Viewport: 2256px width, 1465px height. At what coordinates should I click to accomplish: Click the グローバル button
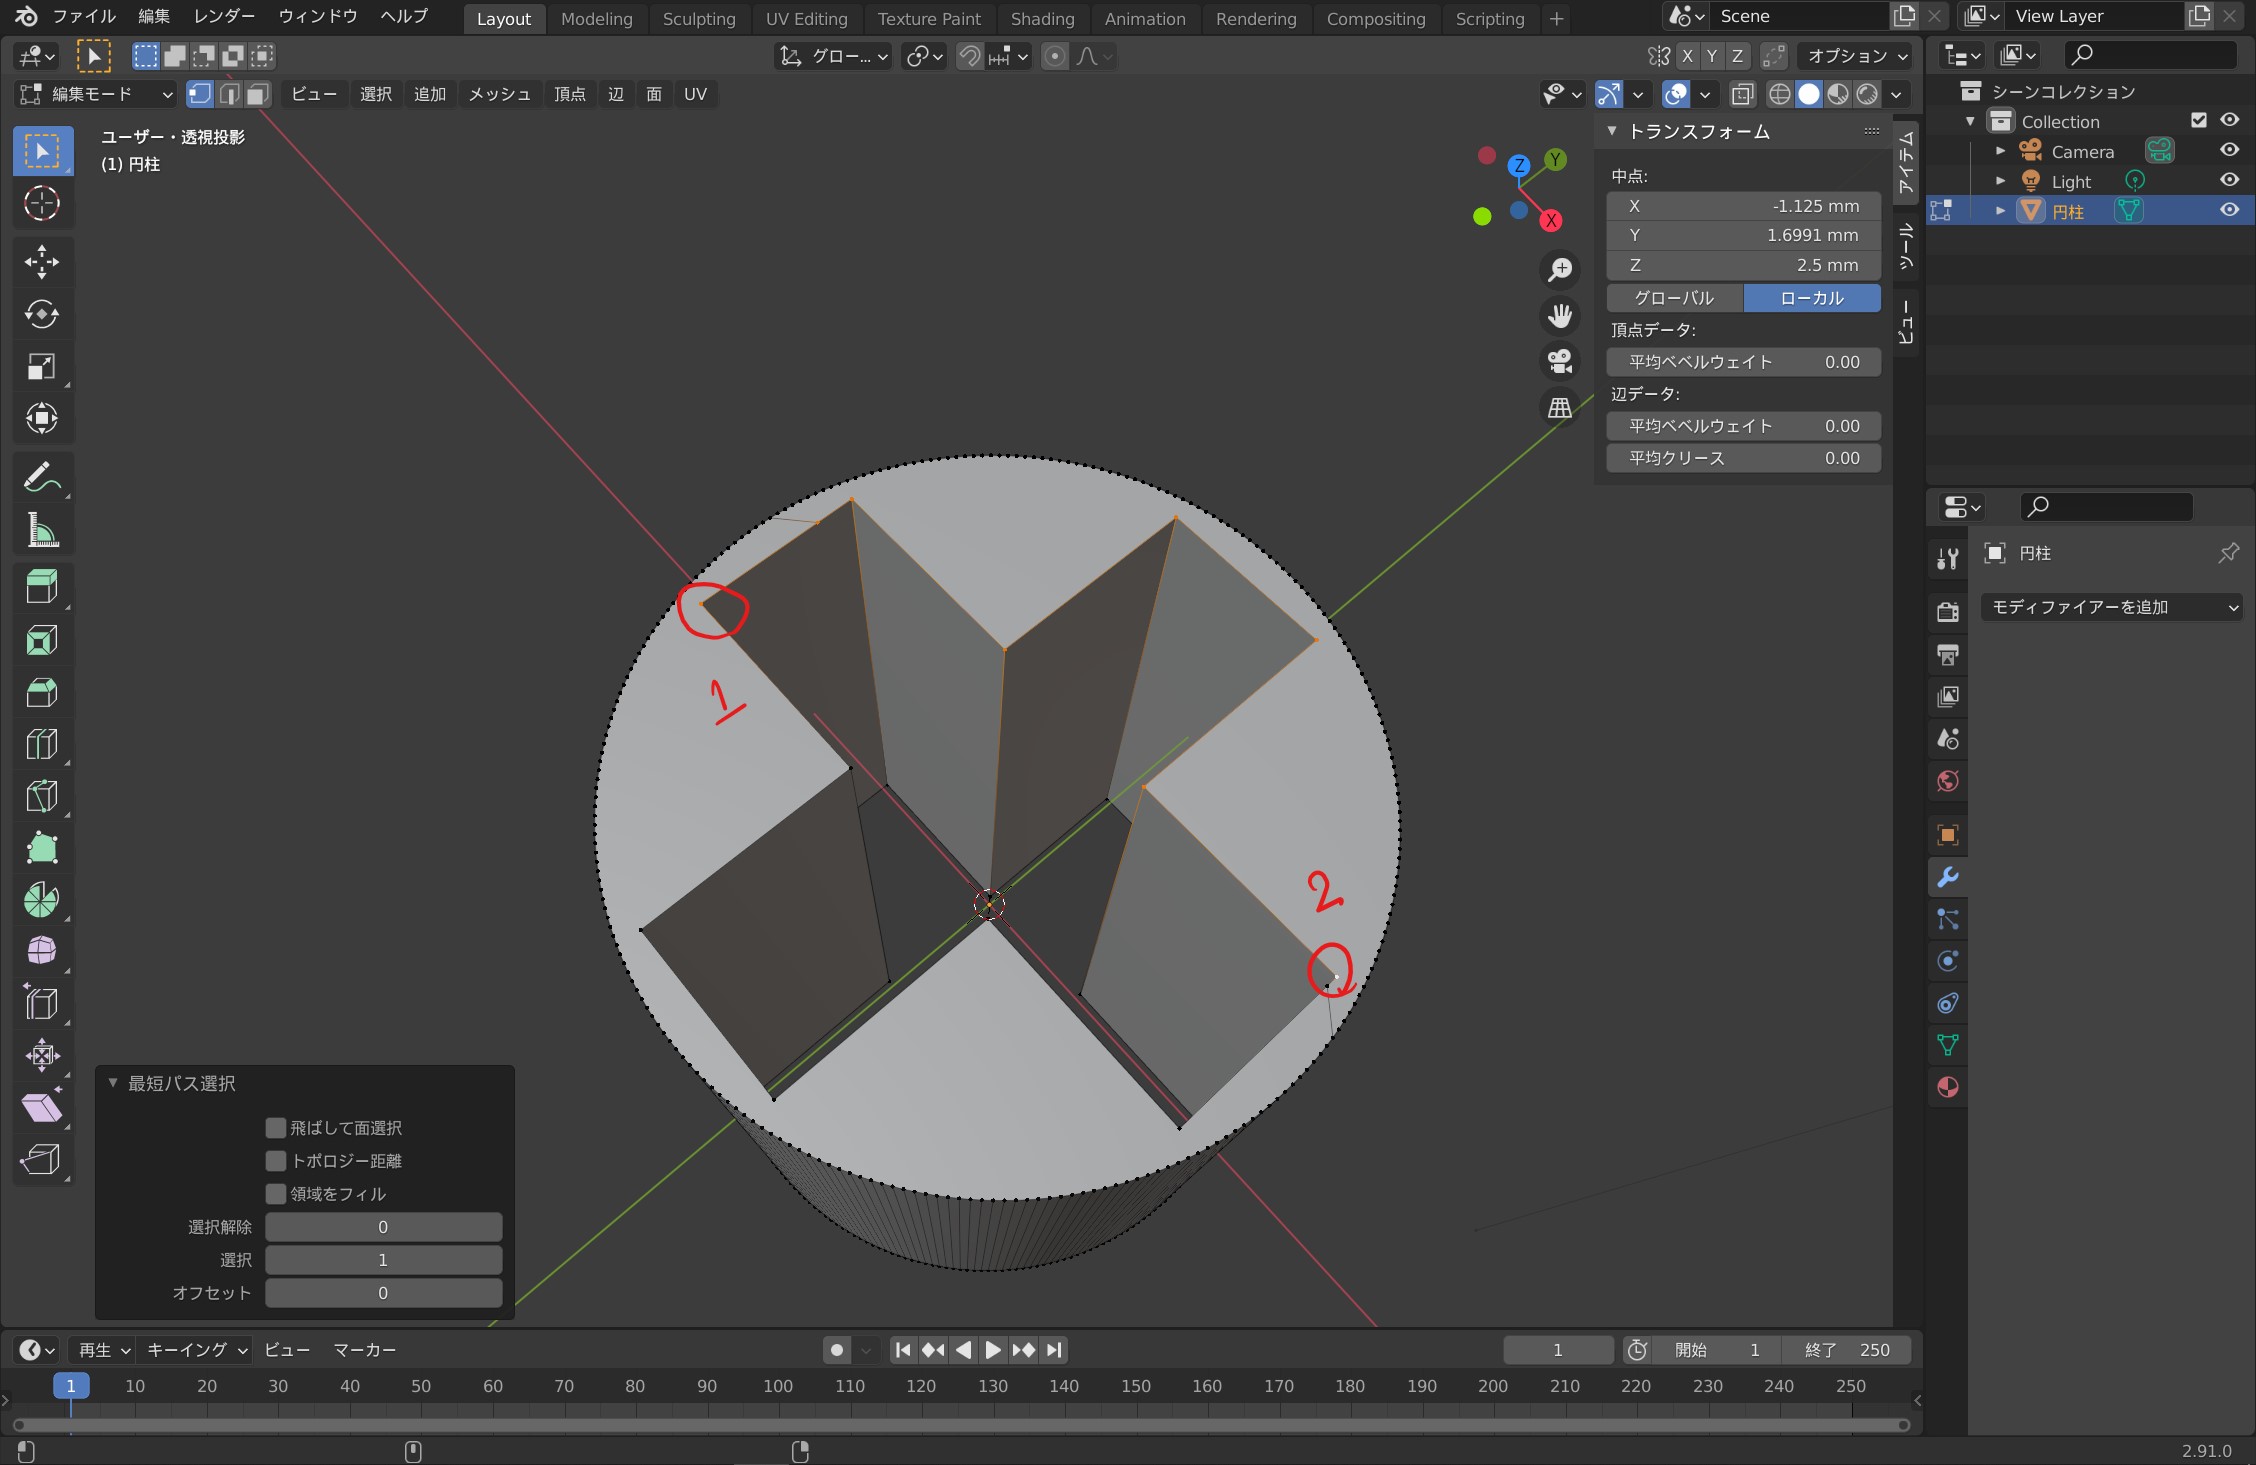click(x=1674, y=298)
